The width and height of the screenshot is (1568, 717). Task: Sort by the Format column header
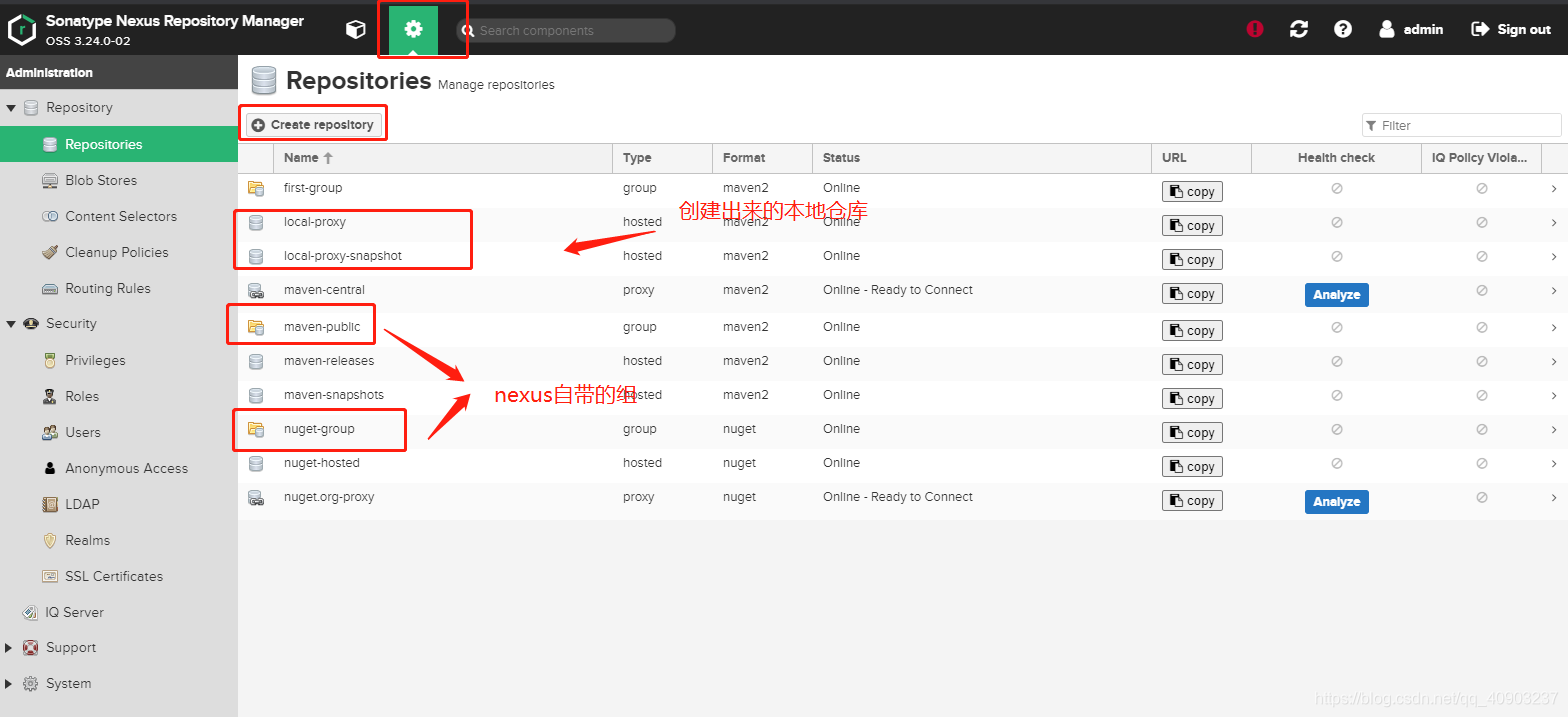pos(762,158)
